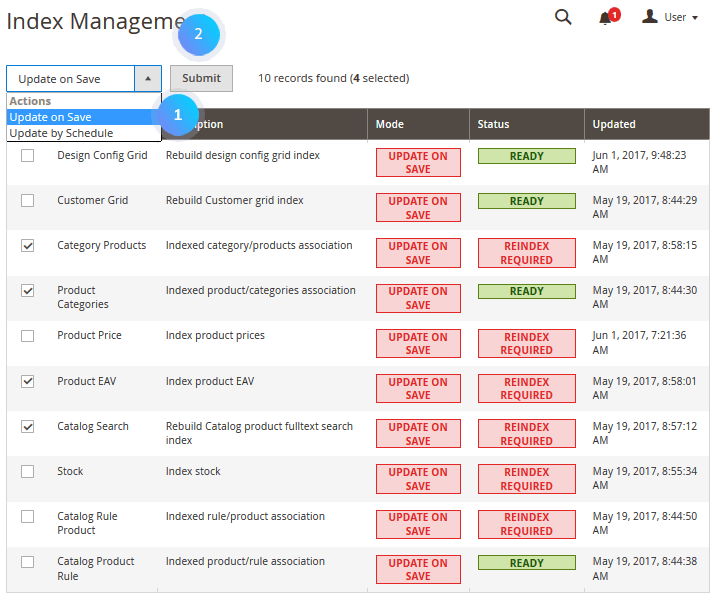This screenshot has height=601, width=718.
Task: Click the Mode column header
Action: tap(418, 124)
